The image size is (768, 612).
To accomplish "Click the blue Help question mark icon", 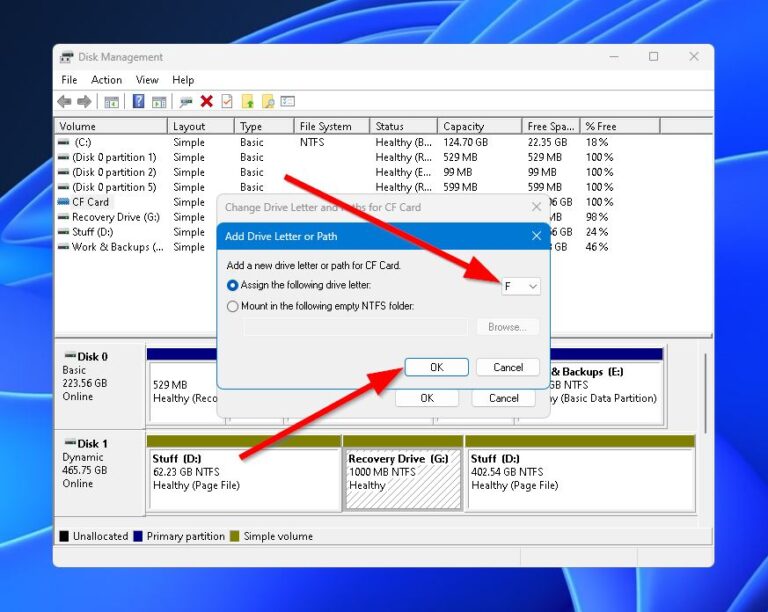I will [138, 102].
